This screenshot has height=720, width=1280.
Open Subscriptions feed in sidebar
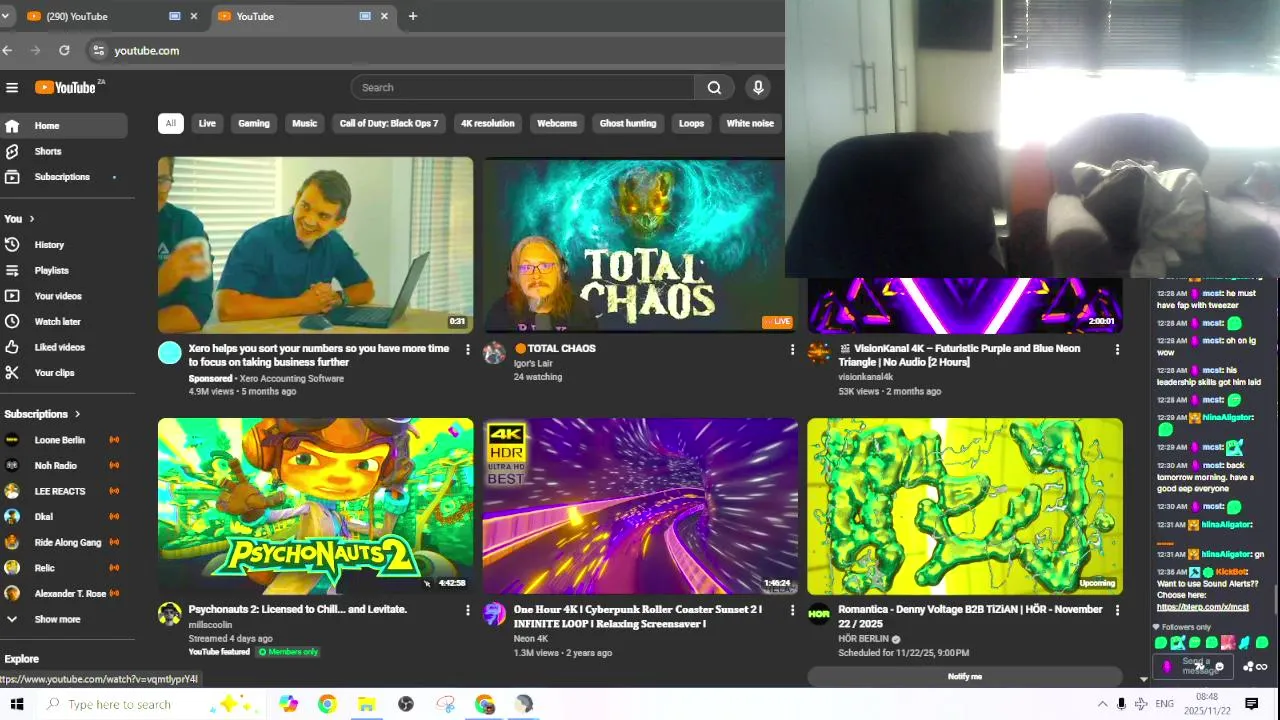click(64, 177)
